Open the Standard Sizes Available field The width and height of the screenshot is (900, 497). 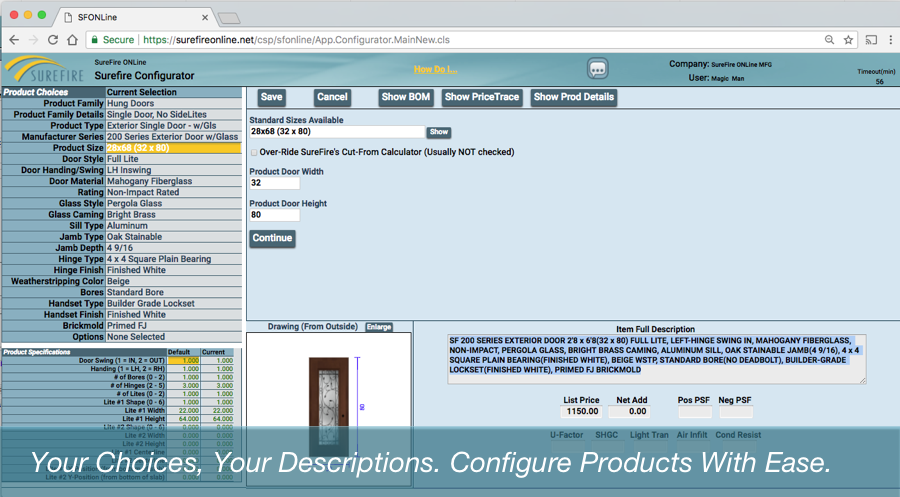click(x=337, y=131)
